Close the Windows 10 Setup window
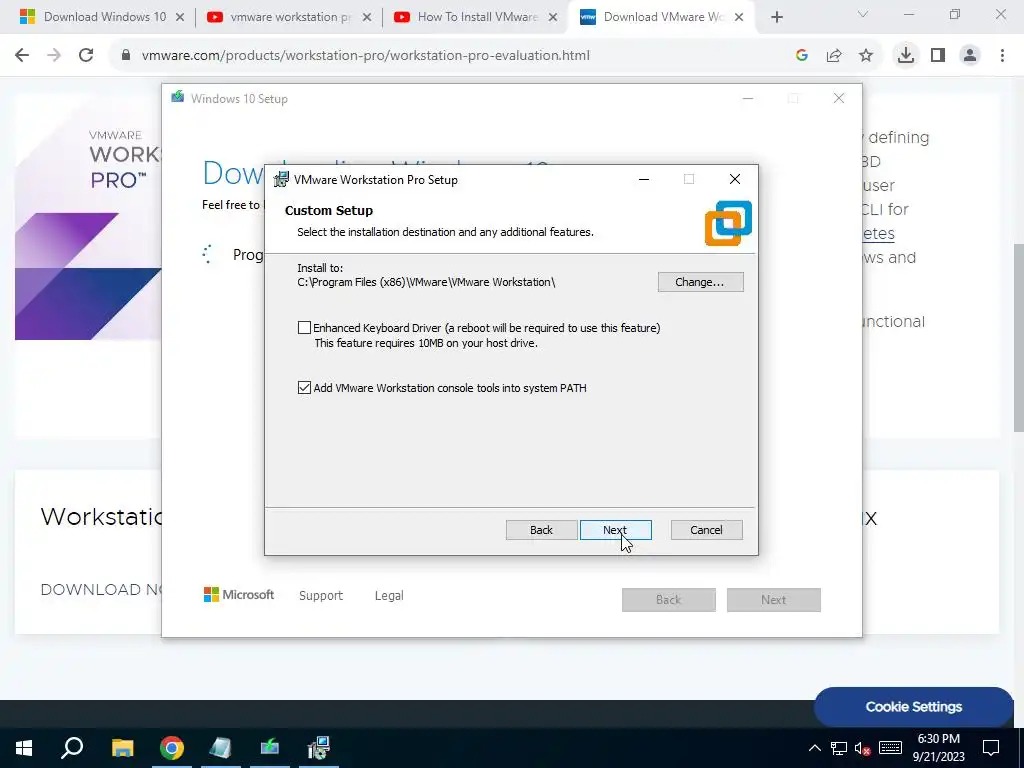This screenshot has width=1024, height=768. (839, 99)
